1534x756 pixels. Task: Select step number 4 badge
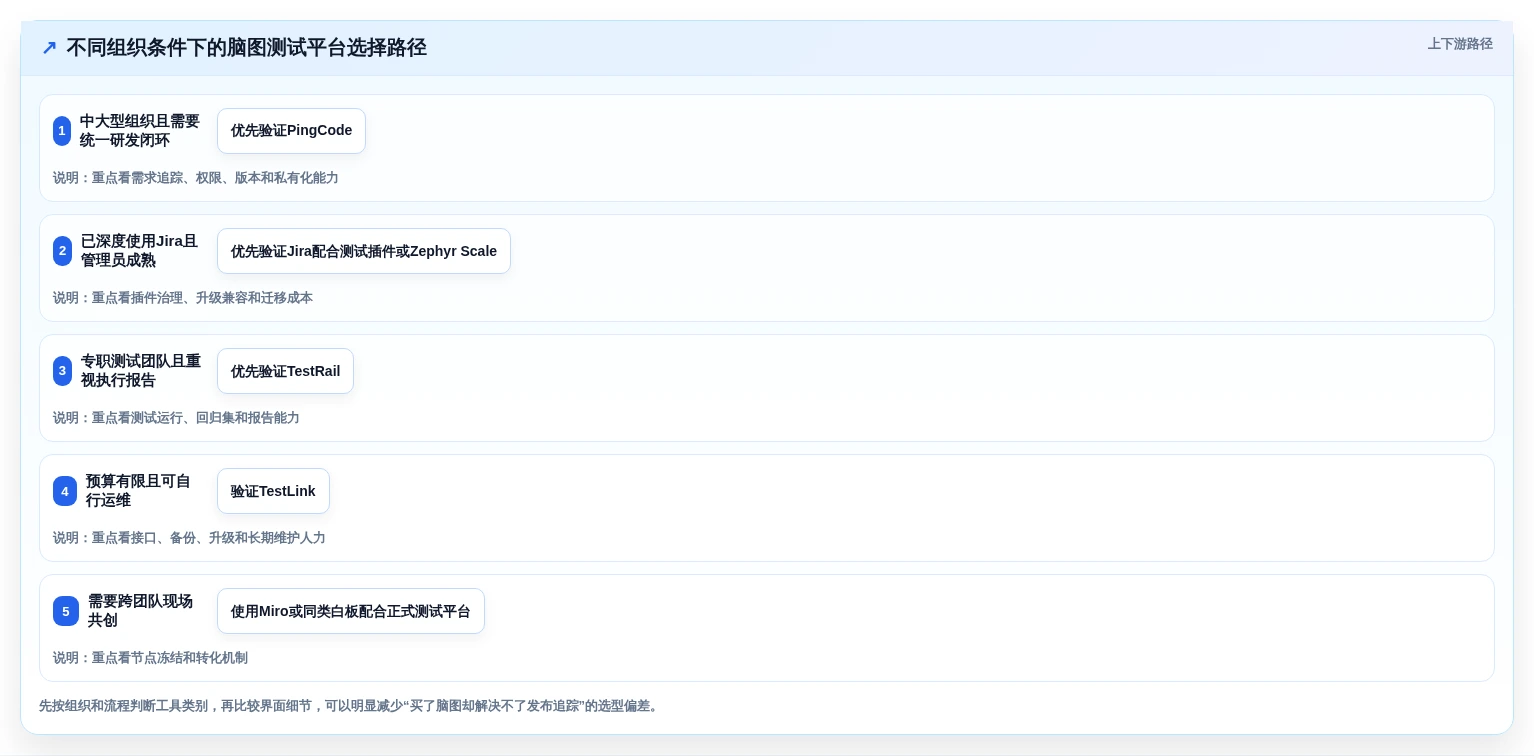pos(65,491)
